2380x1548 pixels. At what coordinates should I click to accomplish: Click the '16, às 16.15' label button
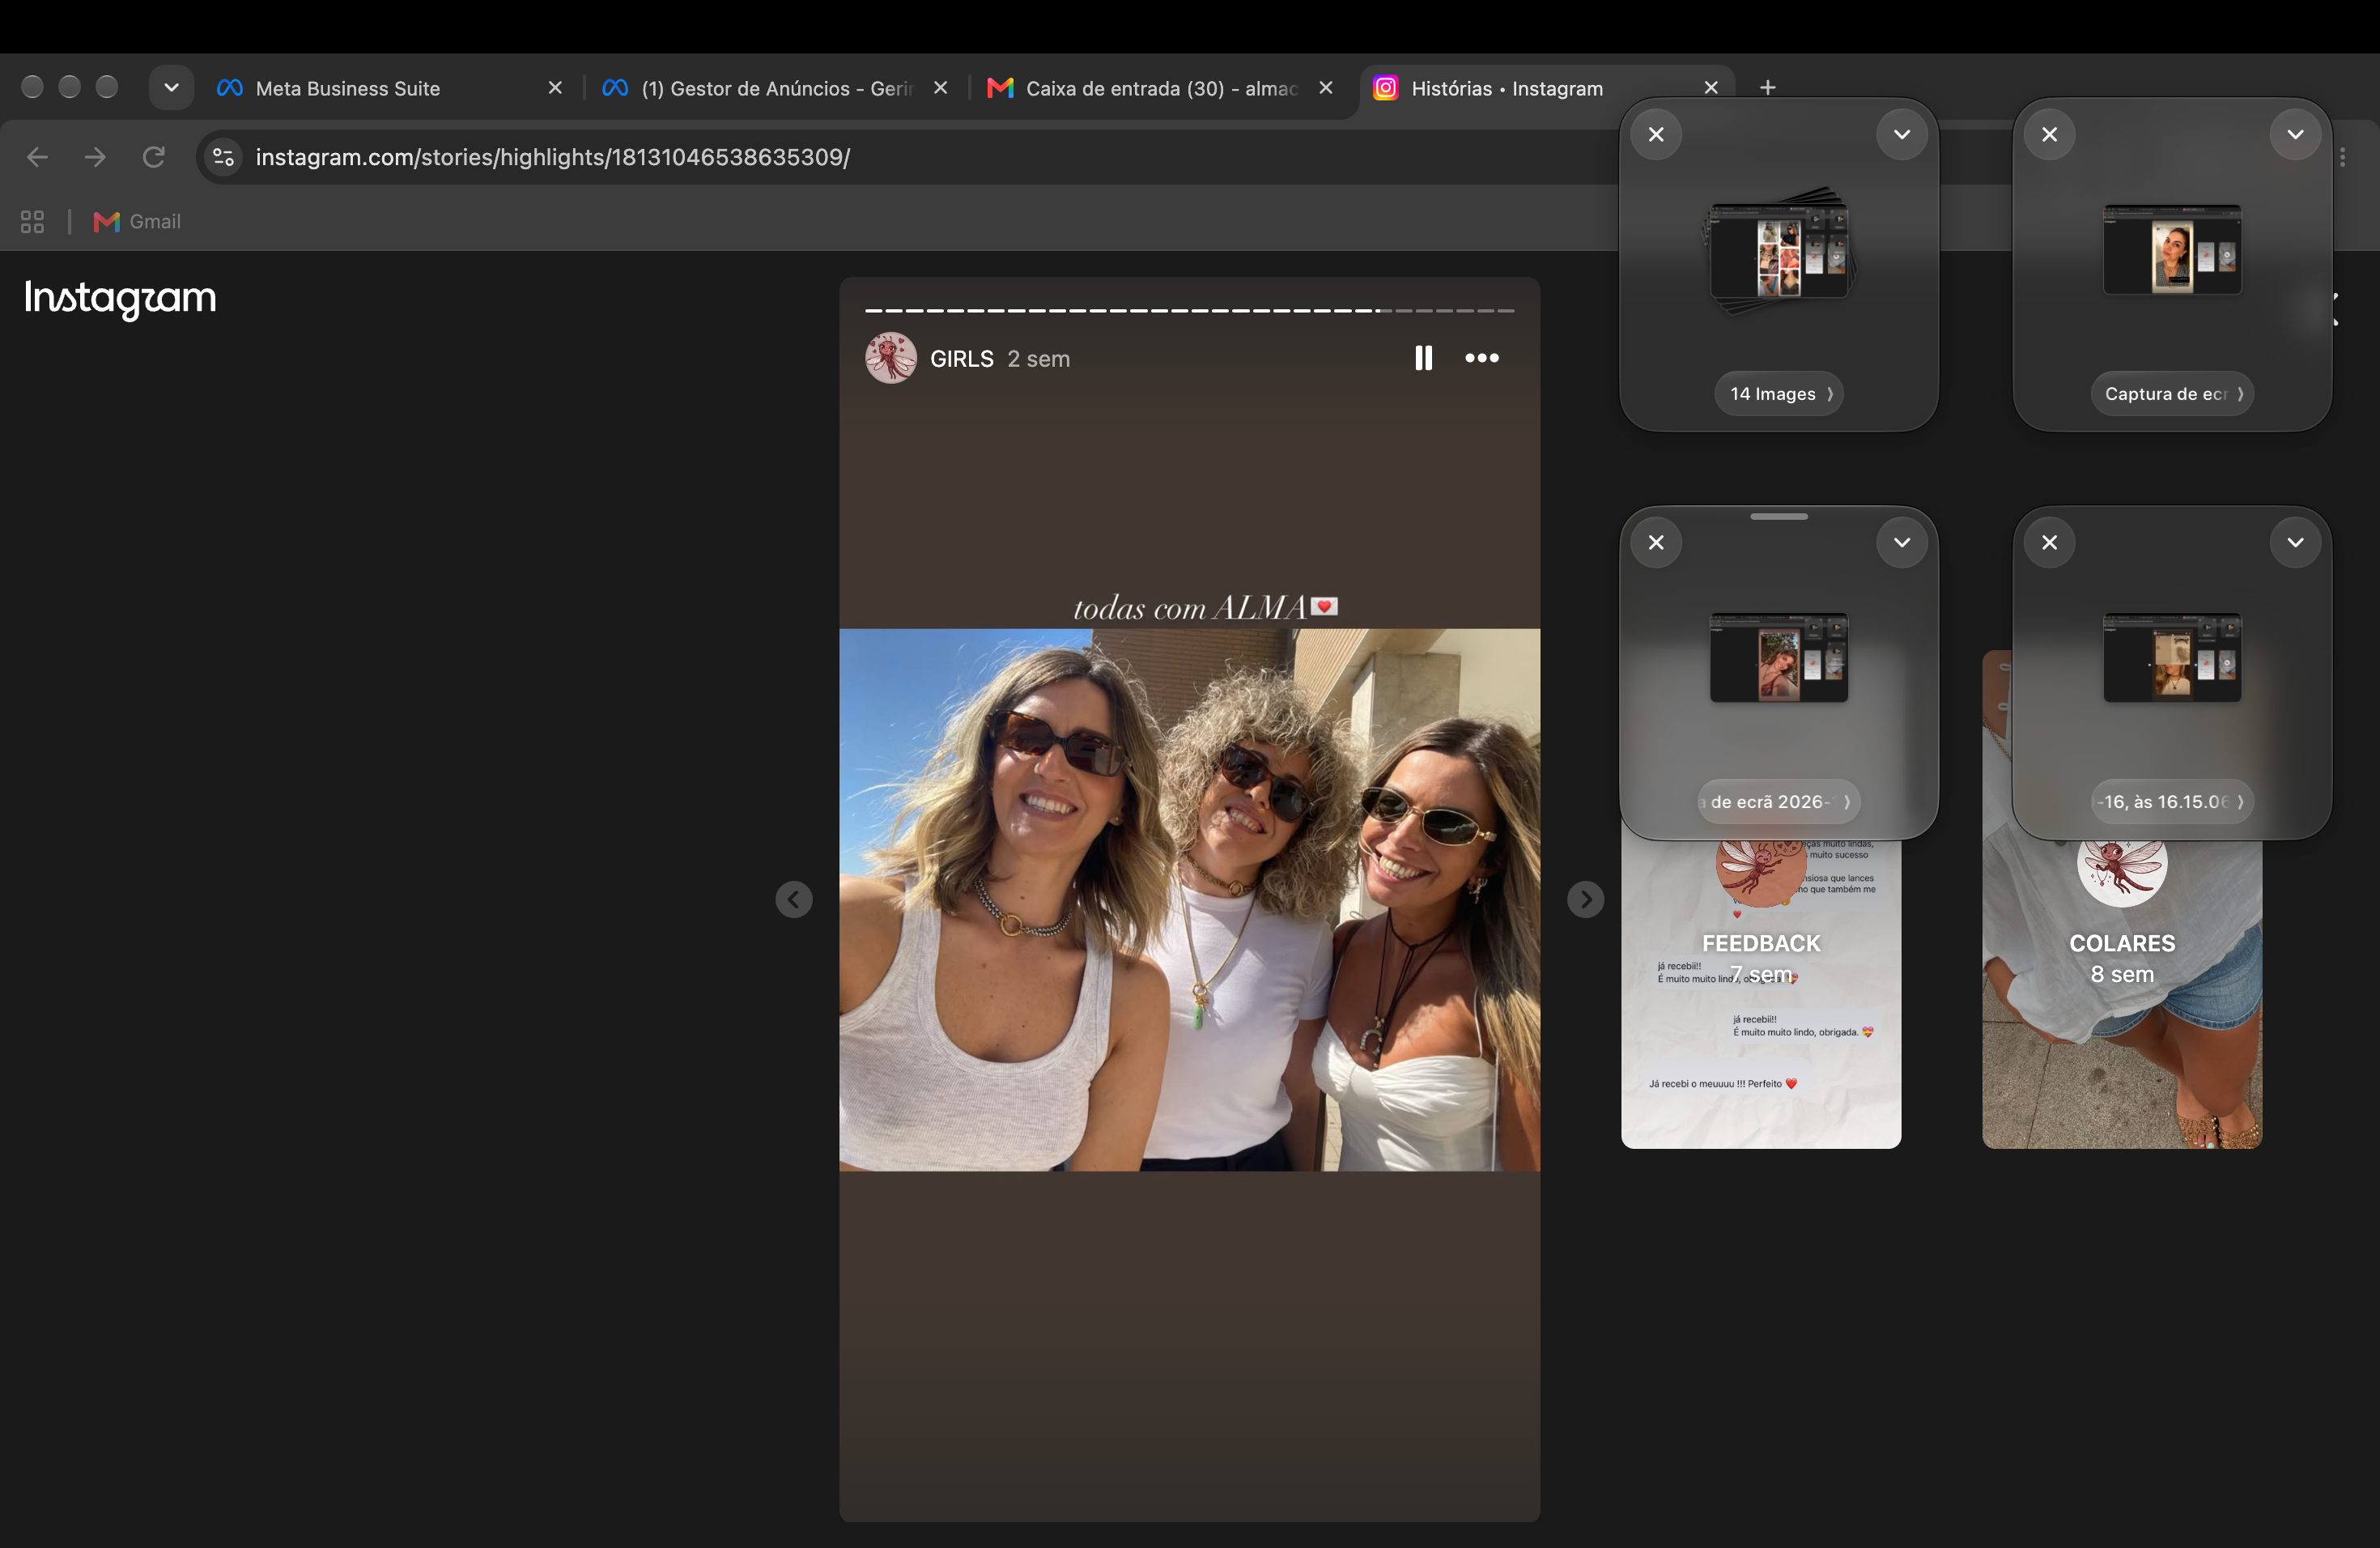point(2172,802)
